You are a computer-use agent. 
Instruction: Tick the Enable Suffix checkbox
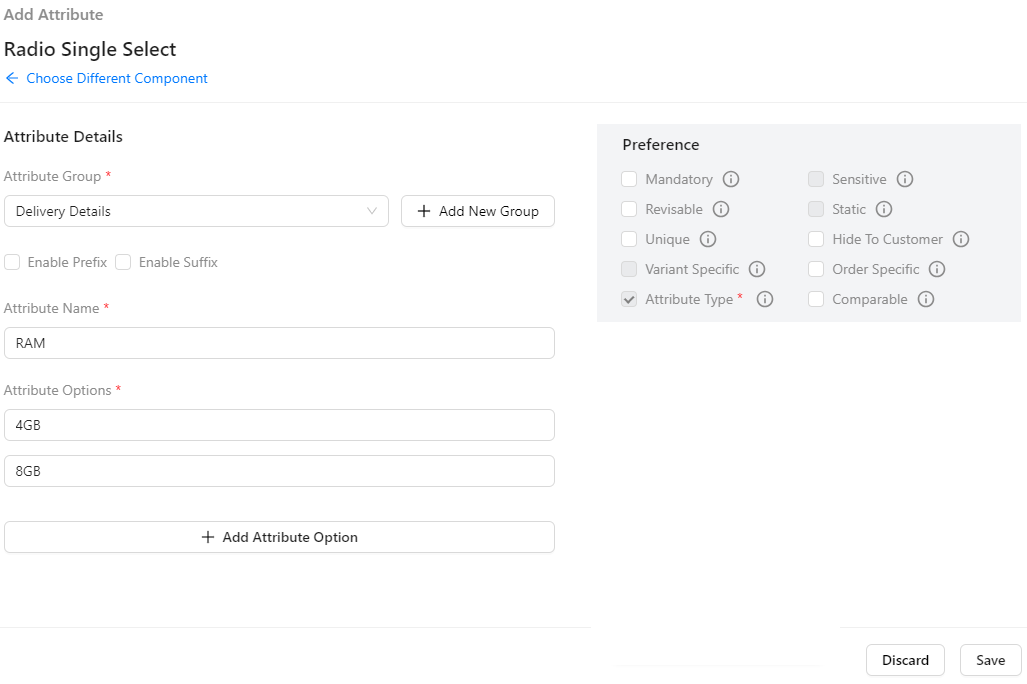click(x=123, y=262)
